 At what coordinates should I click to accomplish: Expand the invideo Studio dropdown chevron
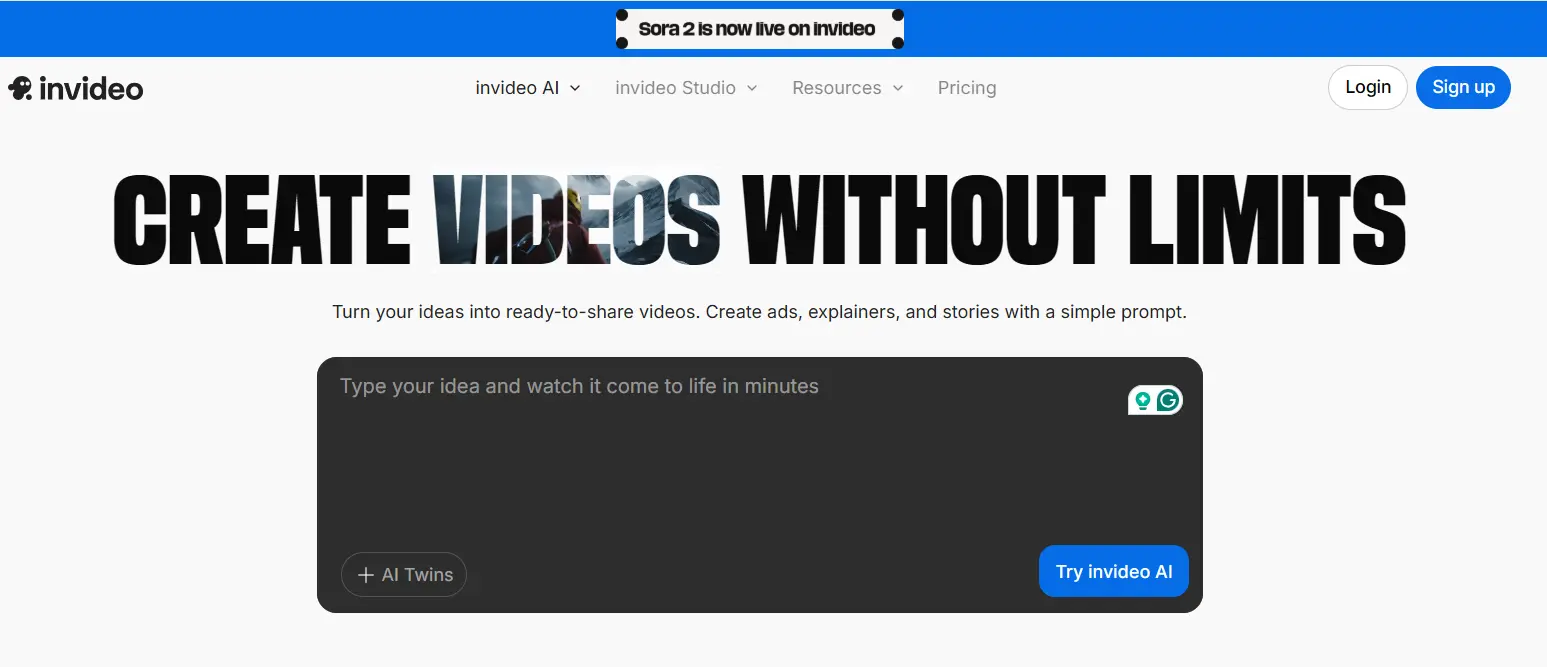[x=752, y=88]
